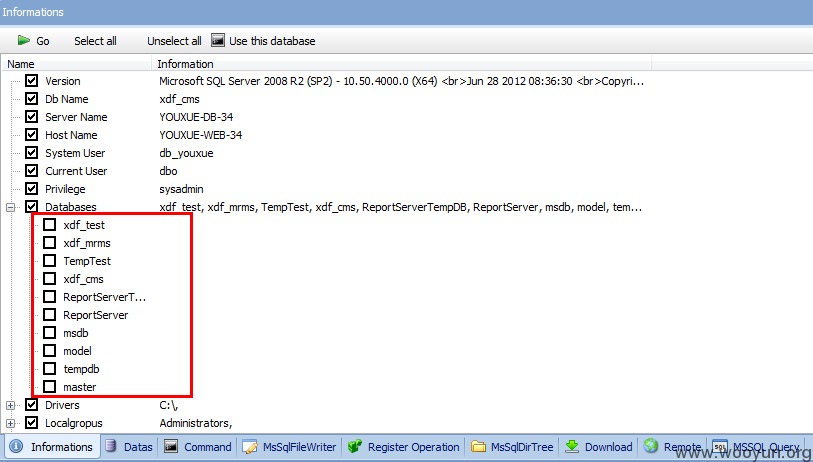Click the sysadmin privilege value
This screenshot has width=813, height=462.
181,189
